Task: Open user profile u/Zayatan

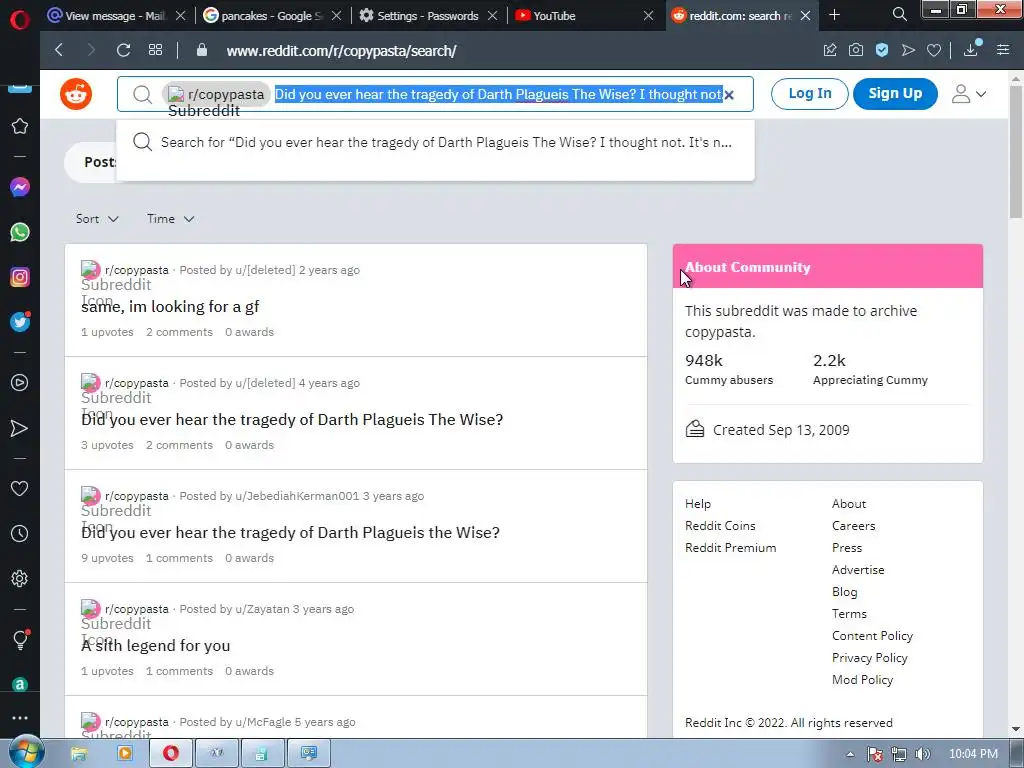Action: [263, 609]
